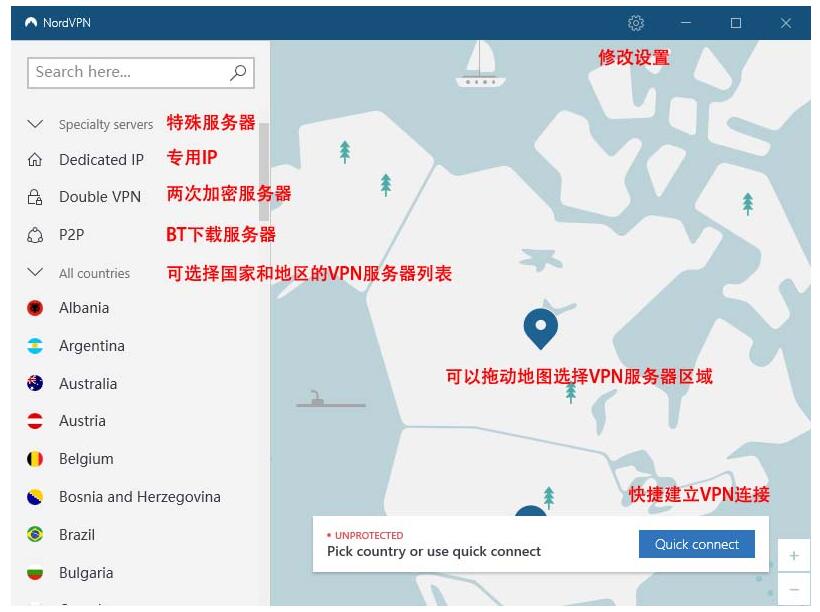The height and width of the screenshot is (612, 820).
Task: Select Dedicated IP servers
Action: click(x=101, y=160)
